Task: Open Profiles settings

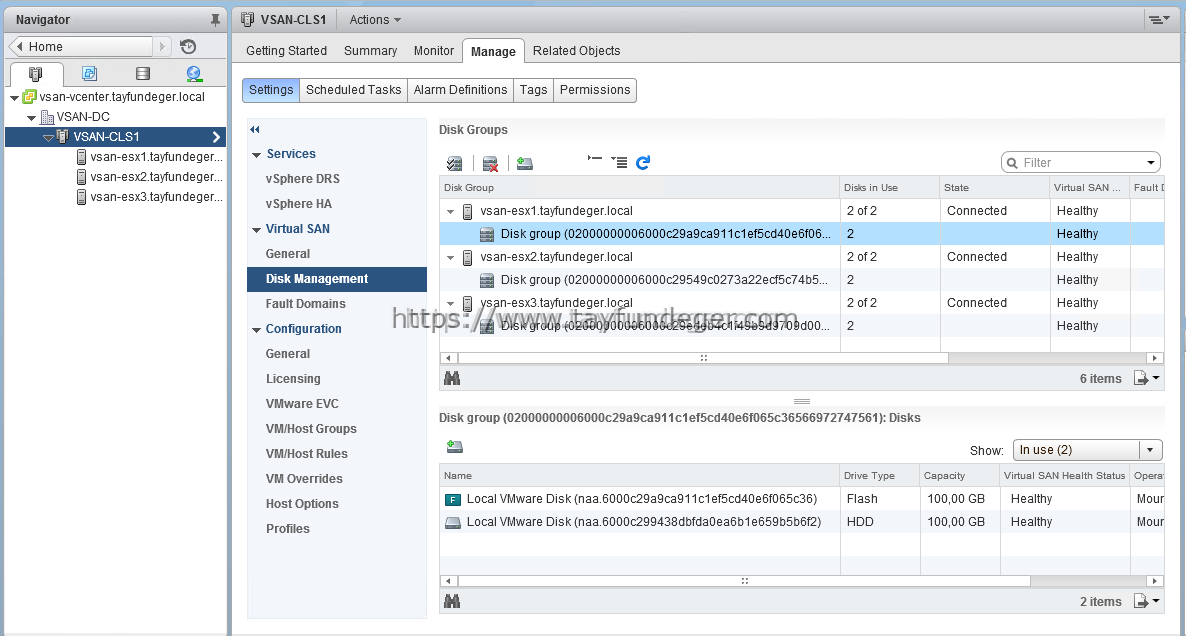Action: click(287, 528)
